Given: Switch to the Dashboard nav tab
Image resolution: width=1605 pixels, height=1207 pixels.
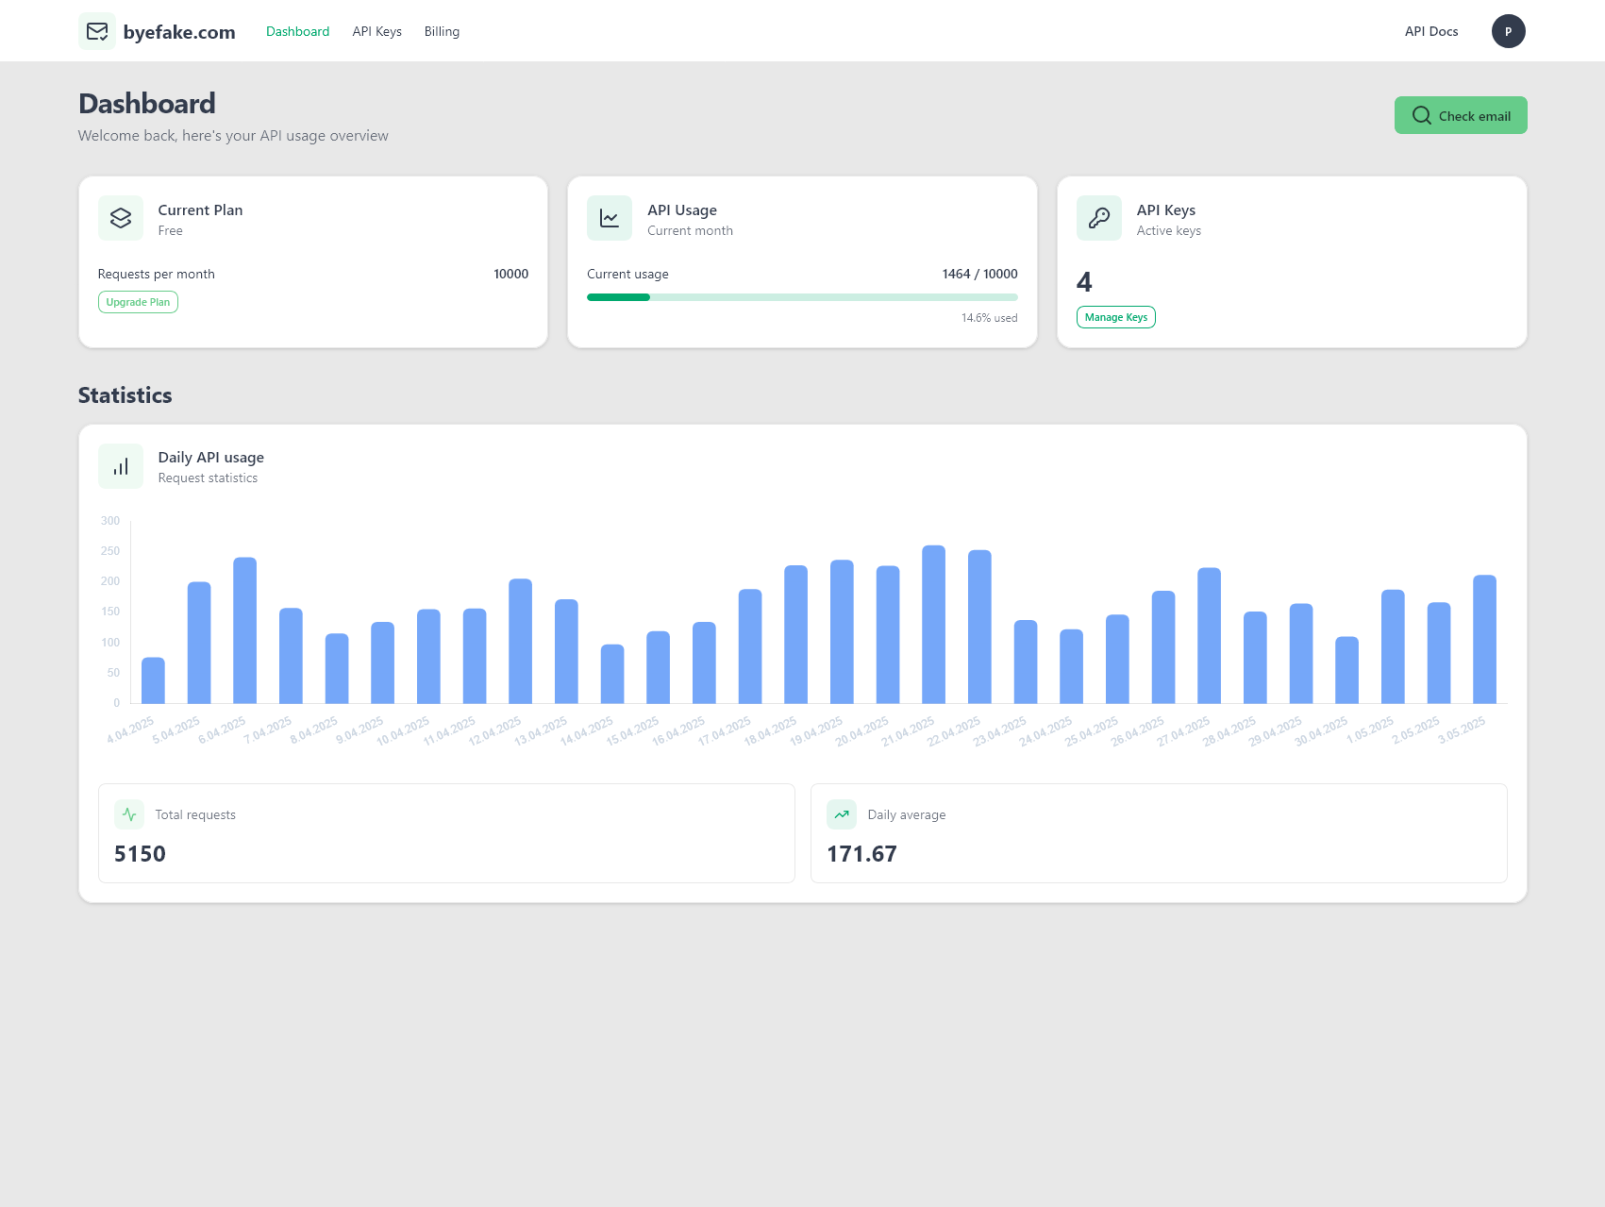Looking at the screenshot, I should [x=297, y=32].
